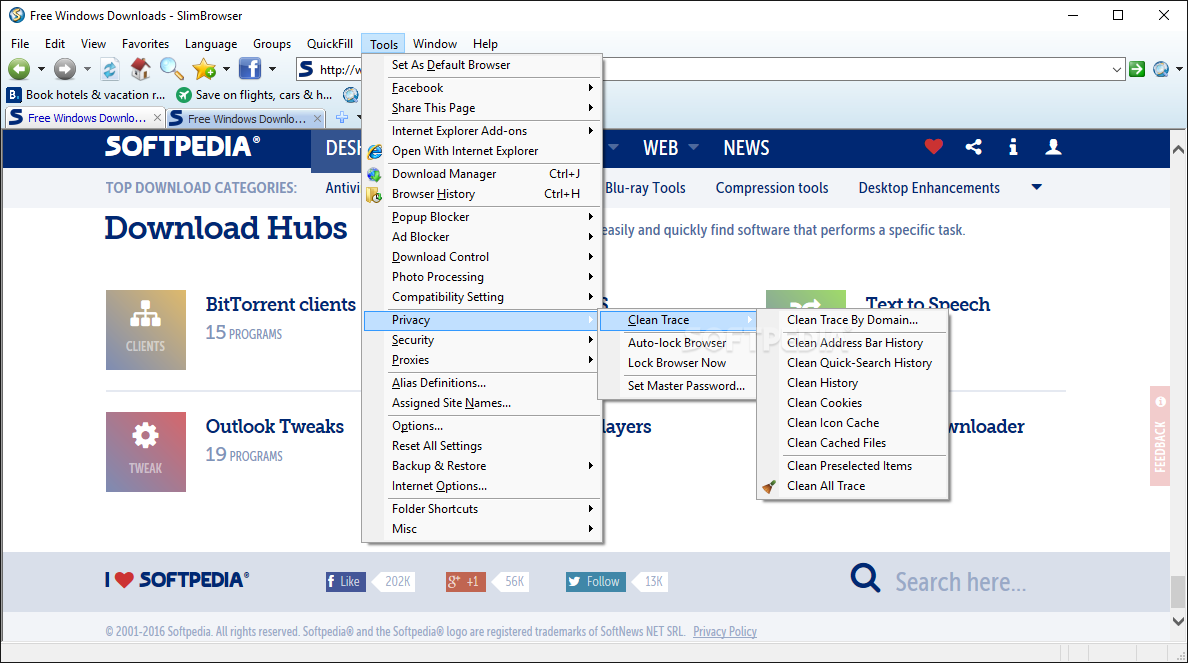Open the Book hotels & vacation bookmark
The width and height of the screenshot is (1188, 663).
pos(86,95)
